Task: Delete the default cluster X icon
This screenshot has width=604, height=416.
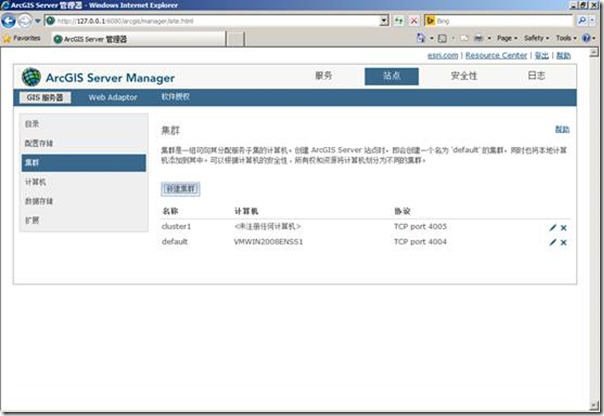Action: tap(564, 242)
